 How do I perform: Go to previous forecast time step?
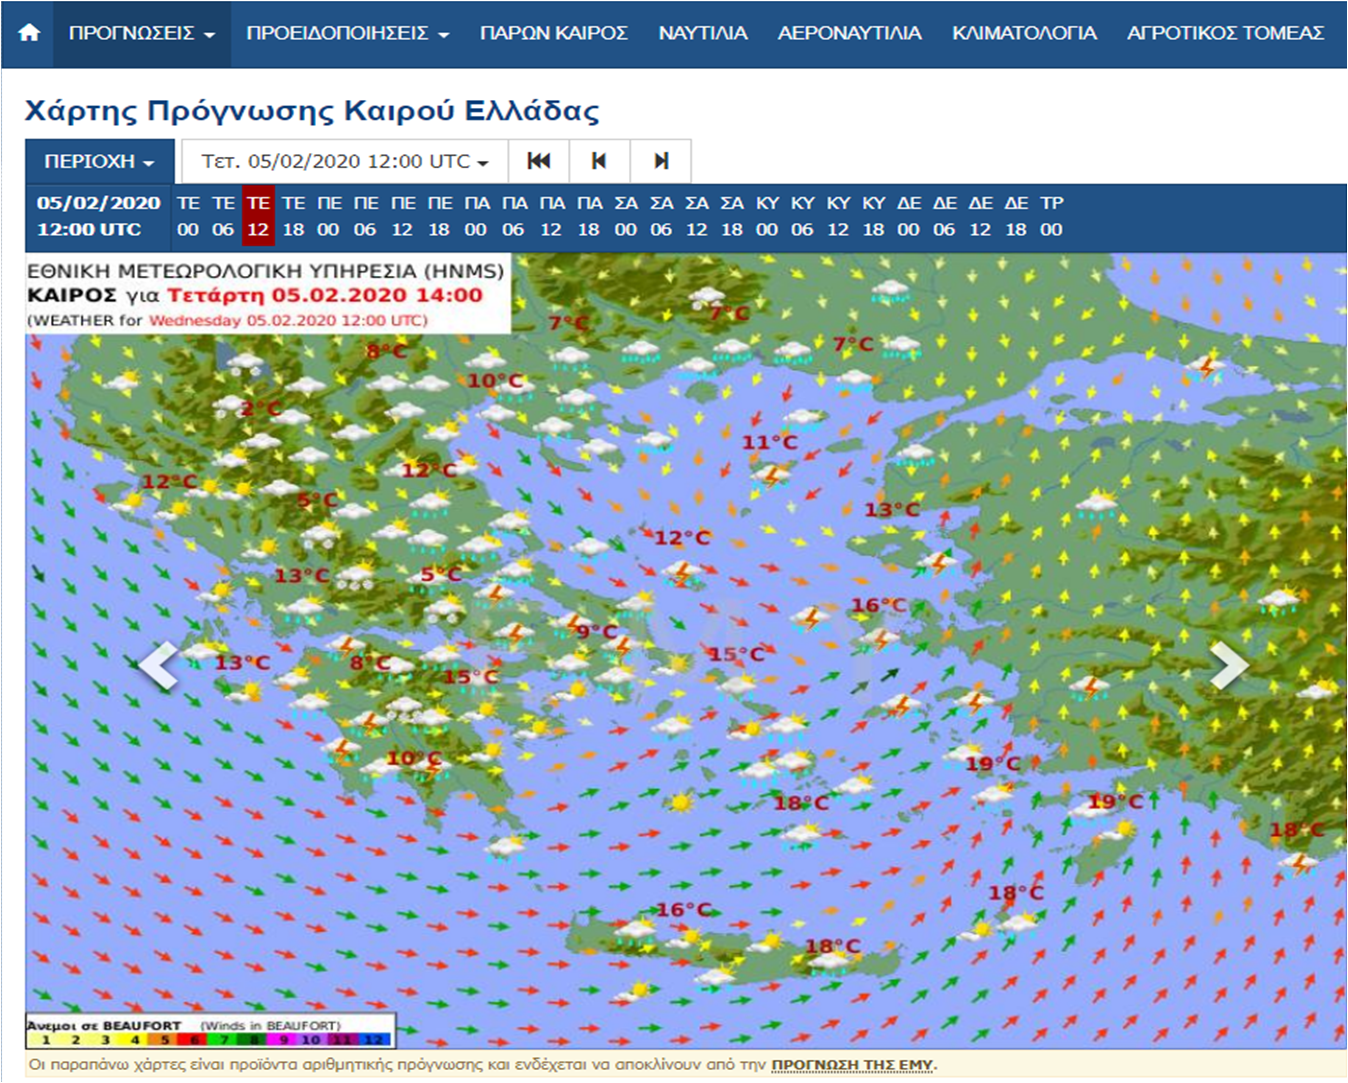599,161
